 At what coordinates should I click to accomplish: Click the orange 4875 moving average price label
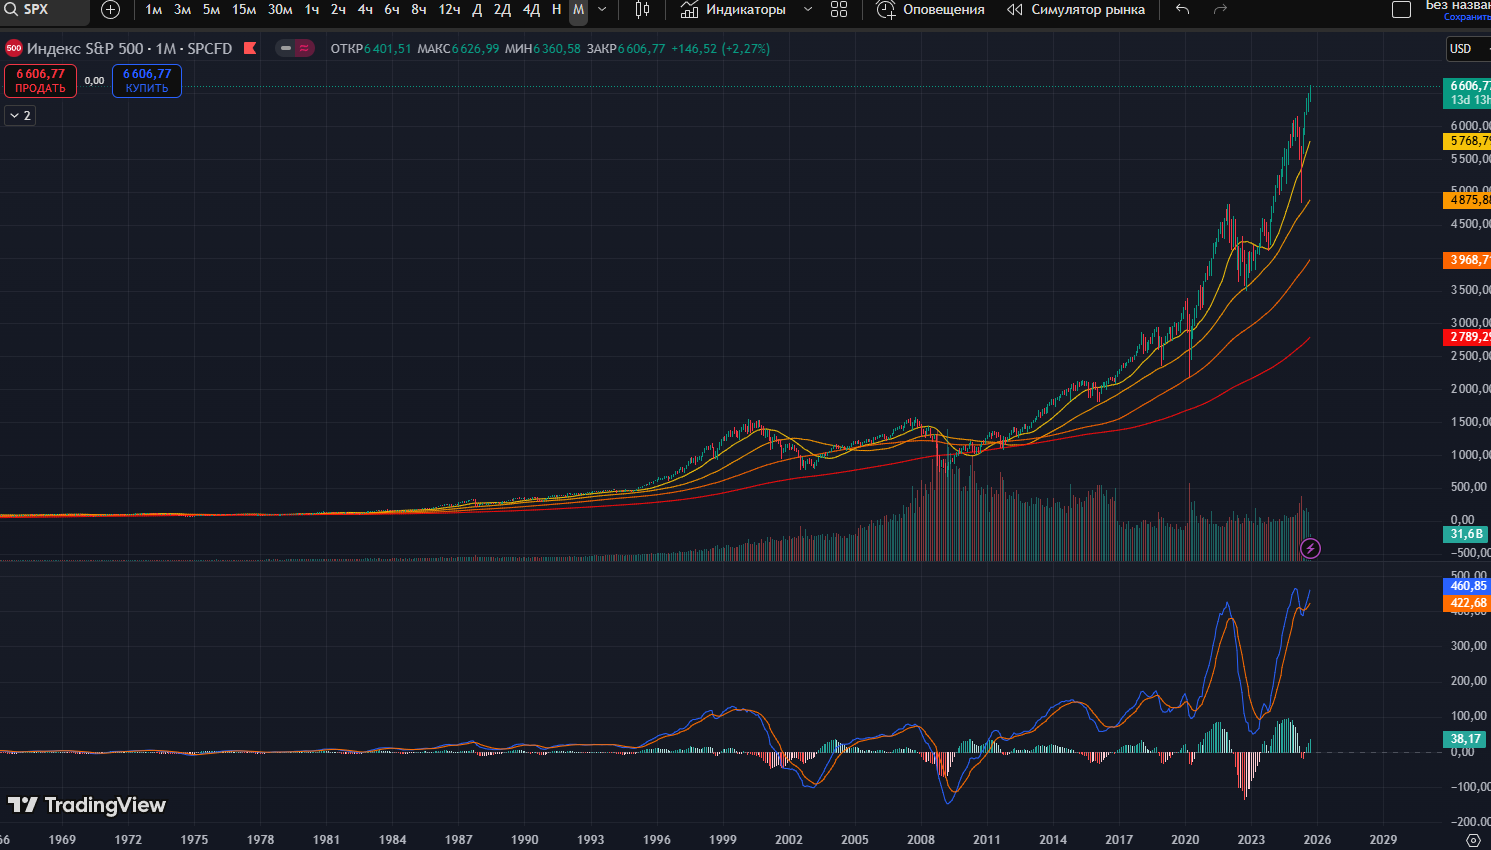(1467, 200)
